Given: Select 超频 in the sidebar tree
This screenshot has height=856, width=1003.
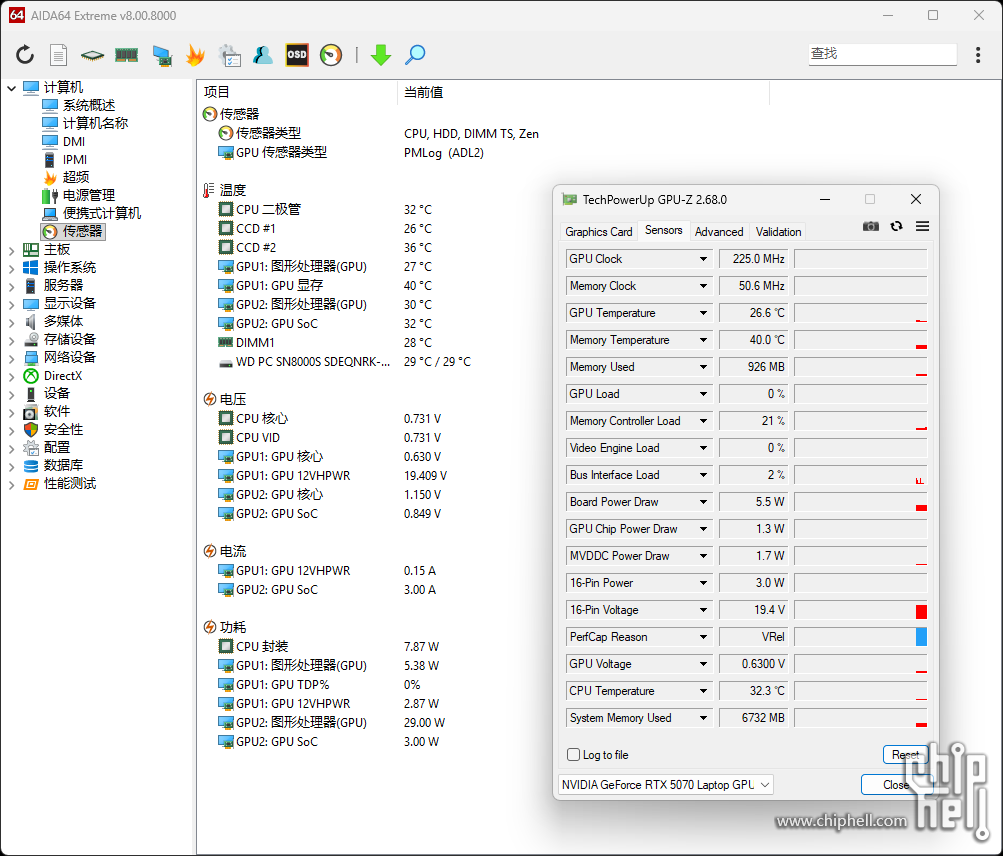Looking at the screenshot, I should [76, 177].
